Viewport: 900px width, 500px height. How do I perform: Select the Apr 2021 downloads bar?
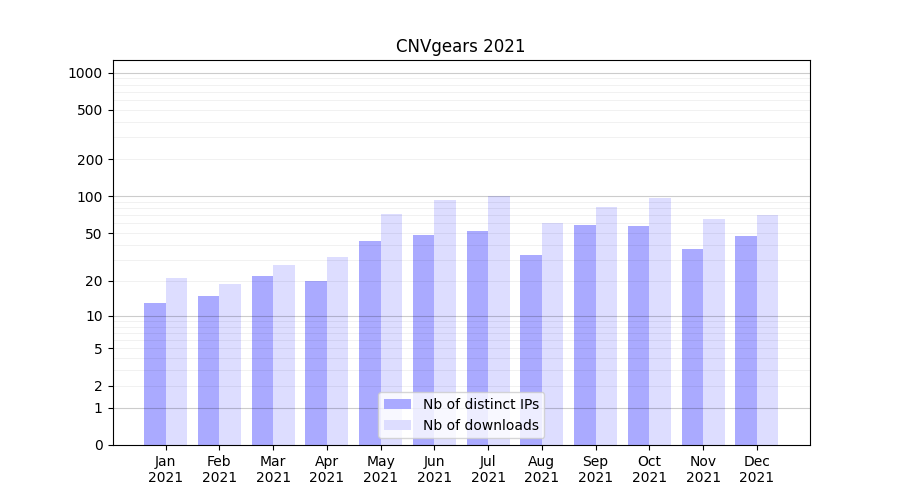[337, 351]
